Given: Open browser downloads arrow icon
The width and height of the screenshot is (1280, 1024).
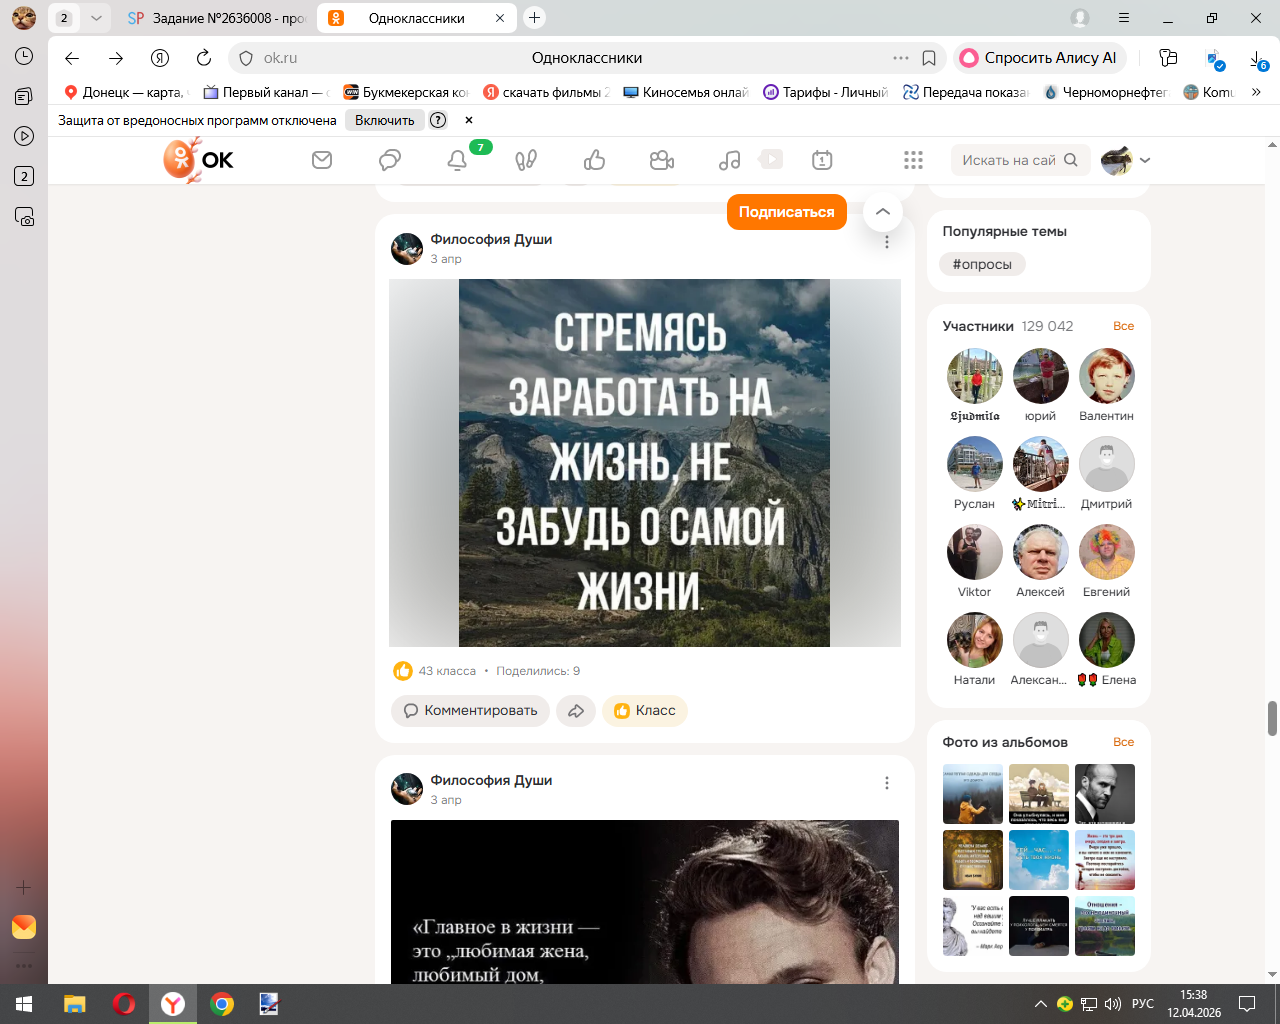Looking at the screenshot, I should click(x=1258, y=59).
